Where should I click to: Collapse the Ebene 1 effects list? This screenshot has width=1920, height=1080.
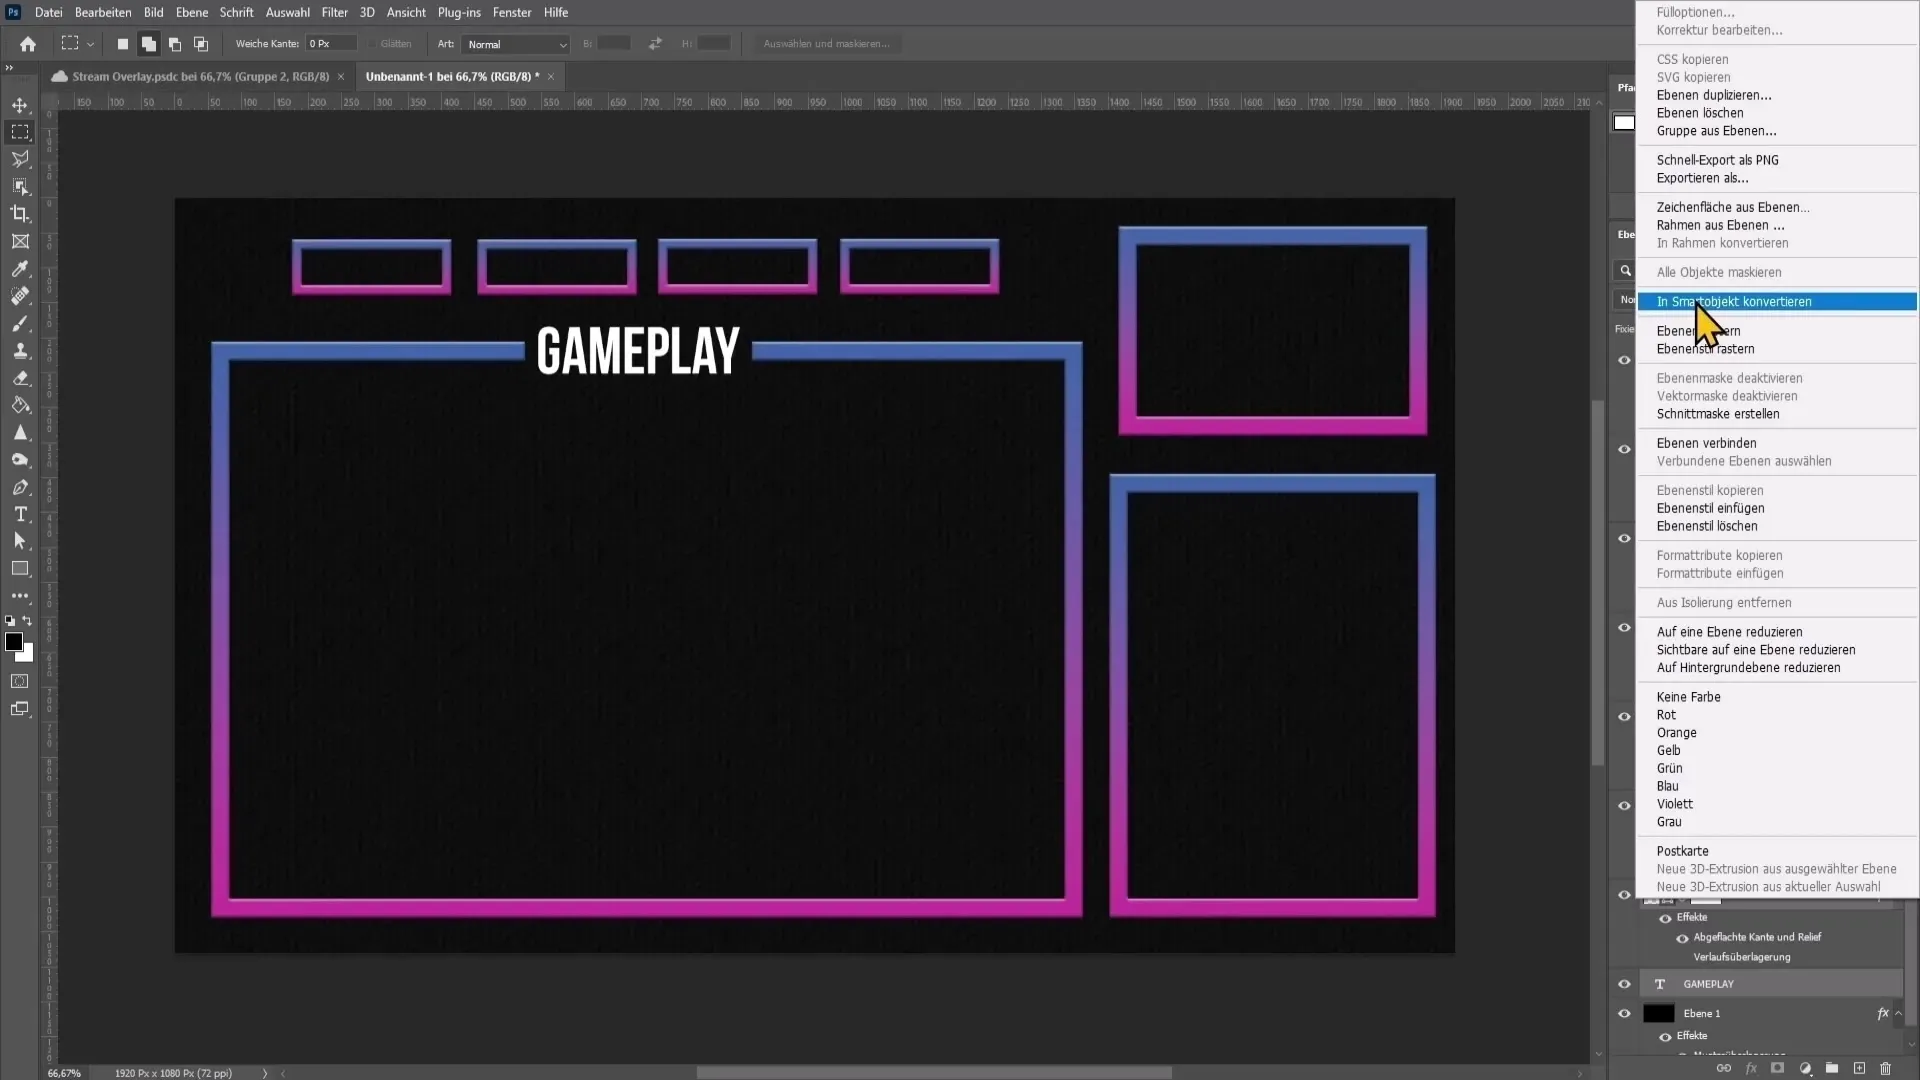(x=1898, y=1013)
